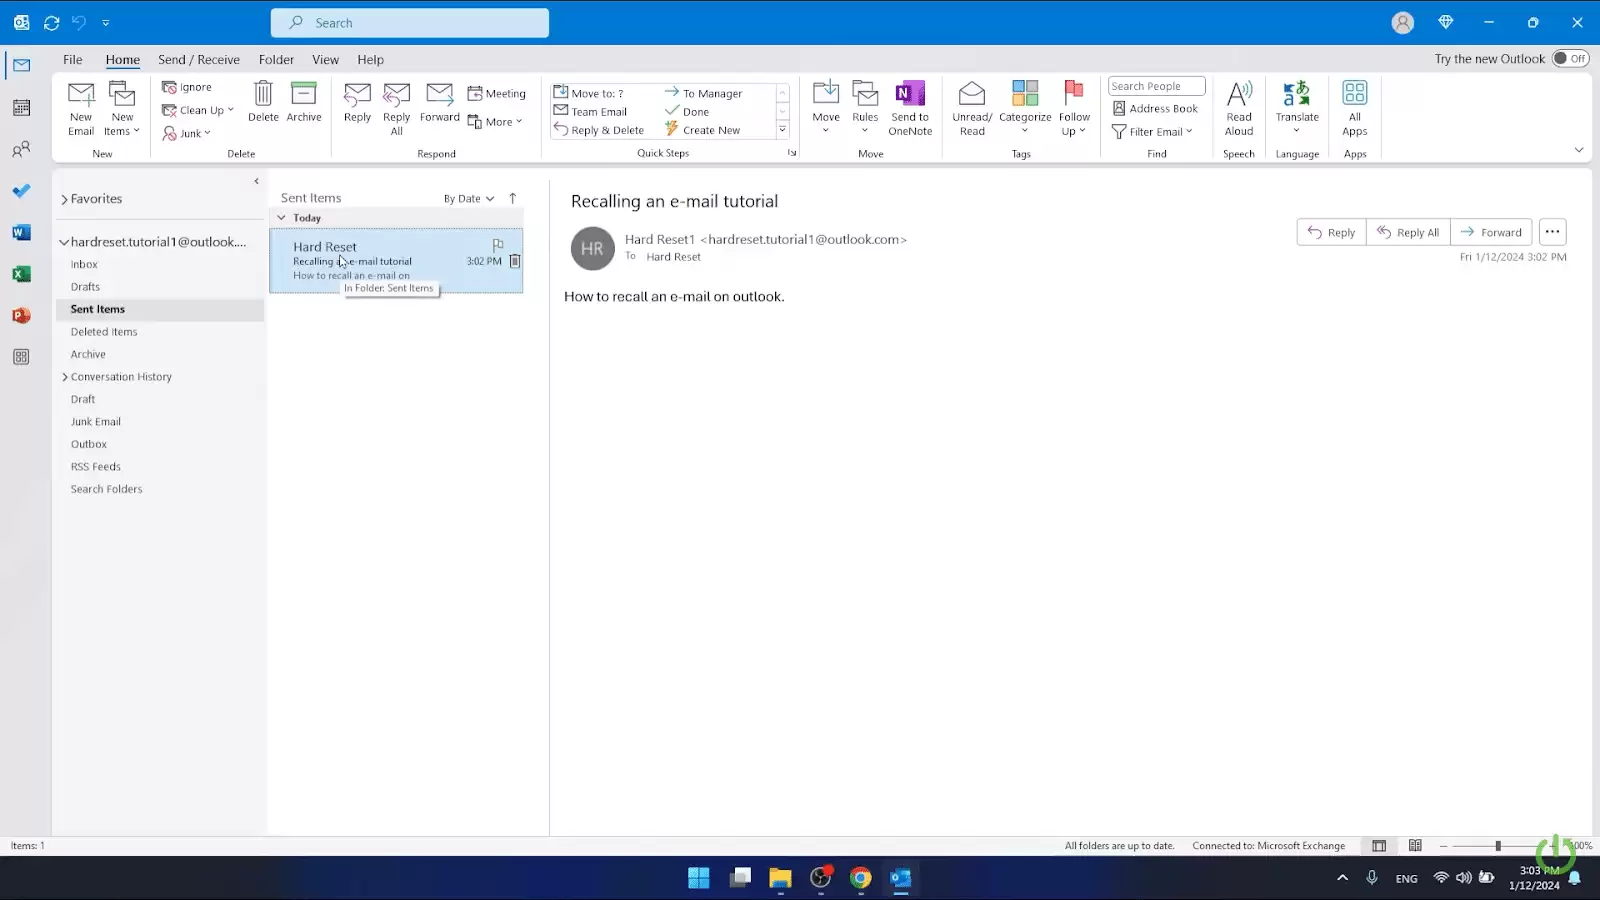
Task: Open the Translate tool
Action: pyautogui.click(x=1296, y=107)
